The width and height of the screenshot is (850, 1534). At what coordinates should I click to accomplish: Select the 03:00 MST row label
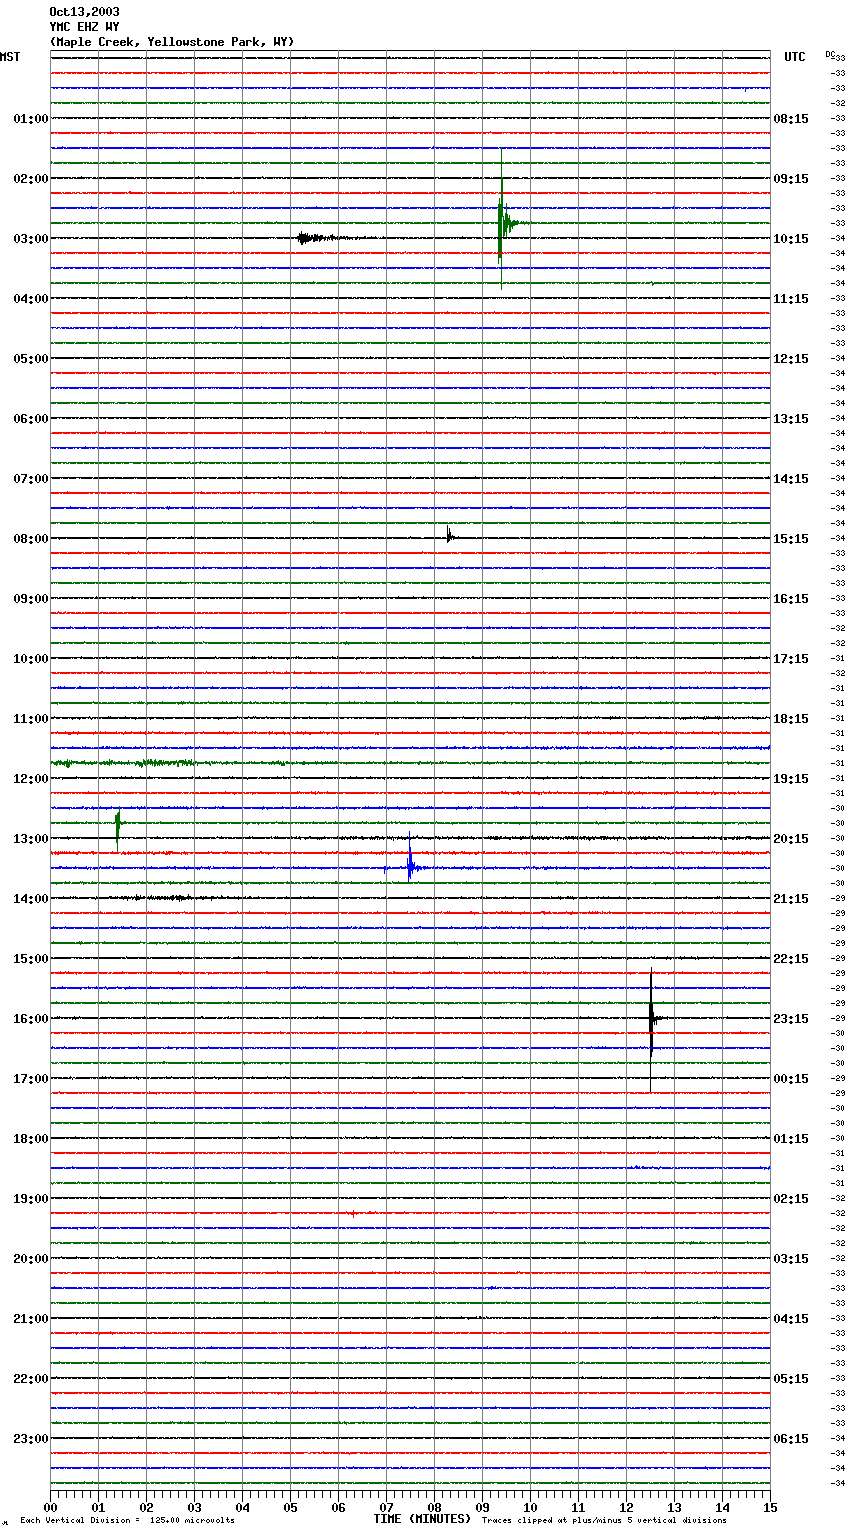[x=31, y=239]
